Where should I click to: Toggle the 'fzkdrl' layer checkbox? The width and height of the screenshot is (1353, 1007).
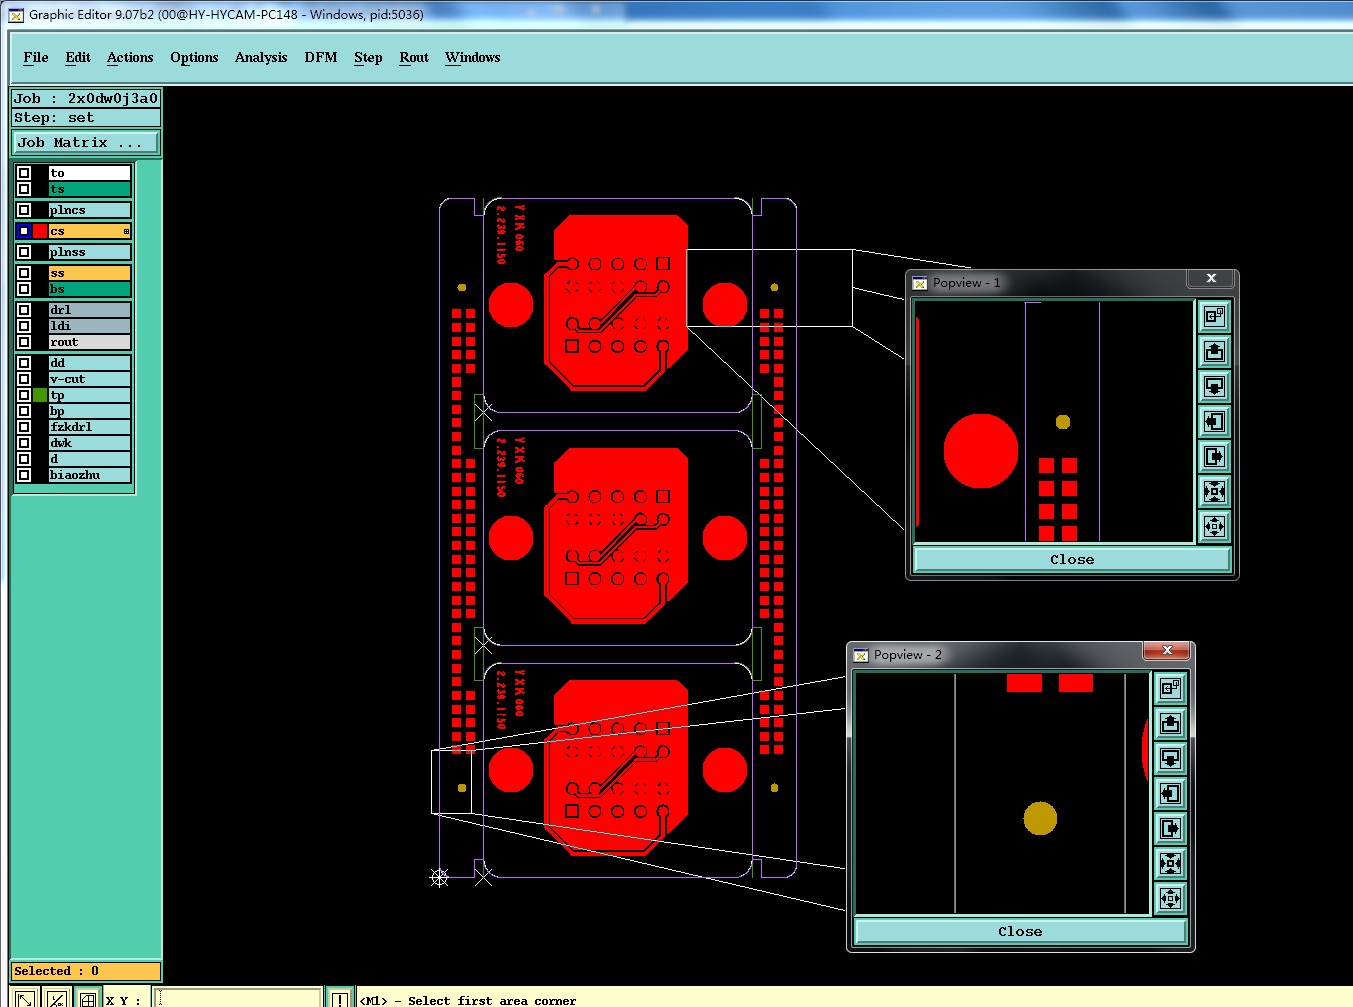[24, 427]
